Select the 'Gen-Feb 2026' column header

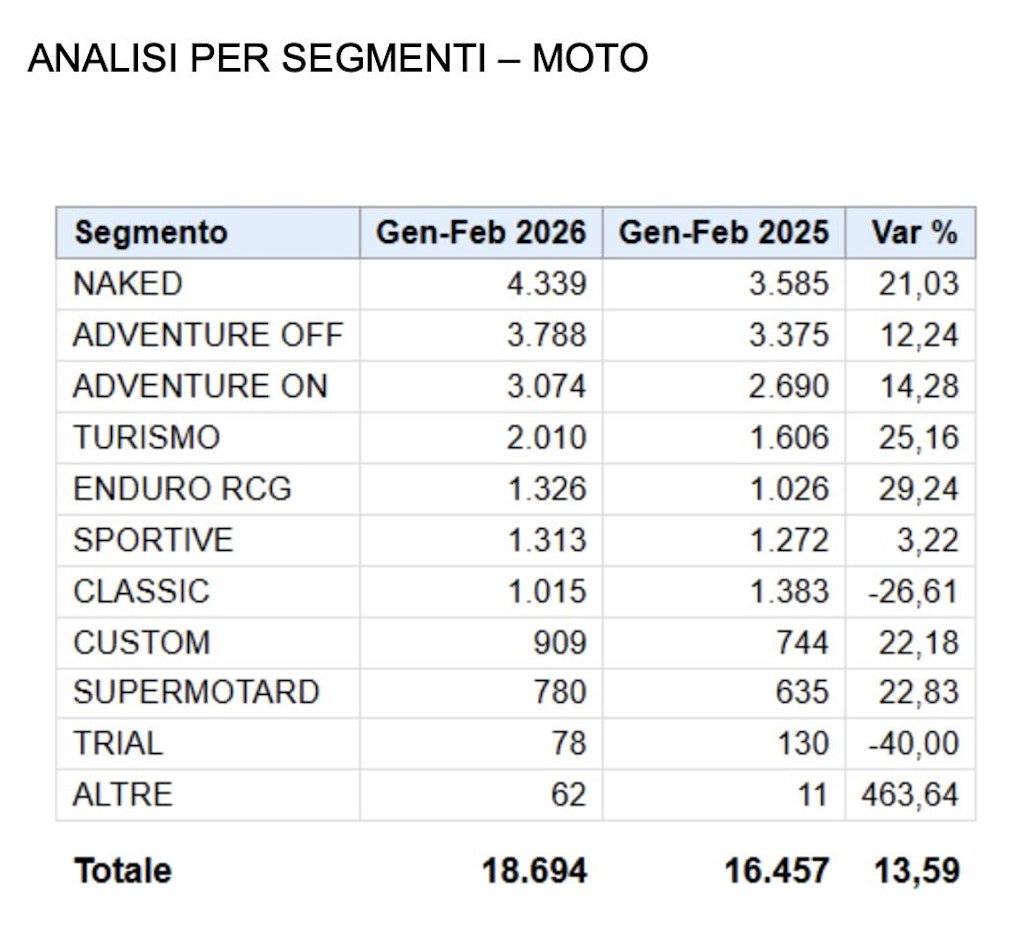[x=481, y=233]
